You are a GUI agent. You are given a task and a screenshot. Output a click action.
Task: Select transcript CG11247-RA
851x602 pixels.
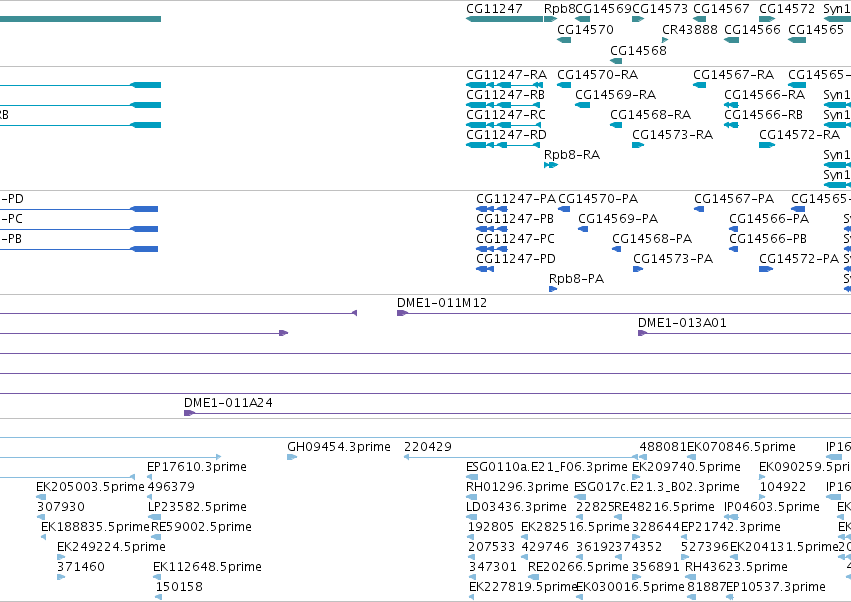click(506, 74)
